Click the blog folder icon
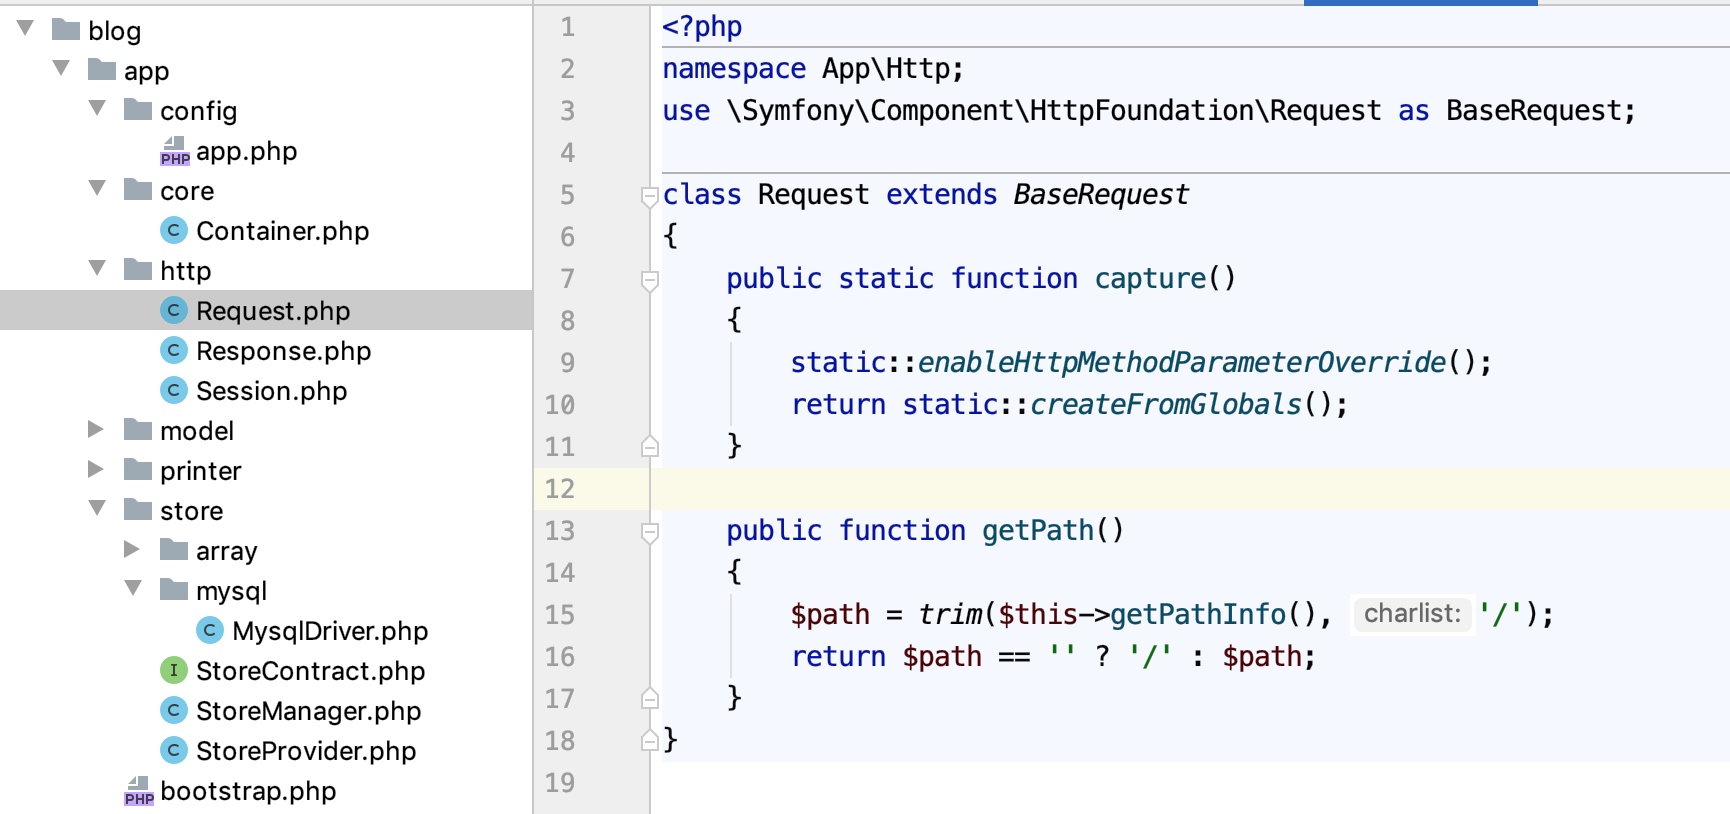This screenshot has height=814, width=1730. coord(66,29)
